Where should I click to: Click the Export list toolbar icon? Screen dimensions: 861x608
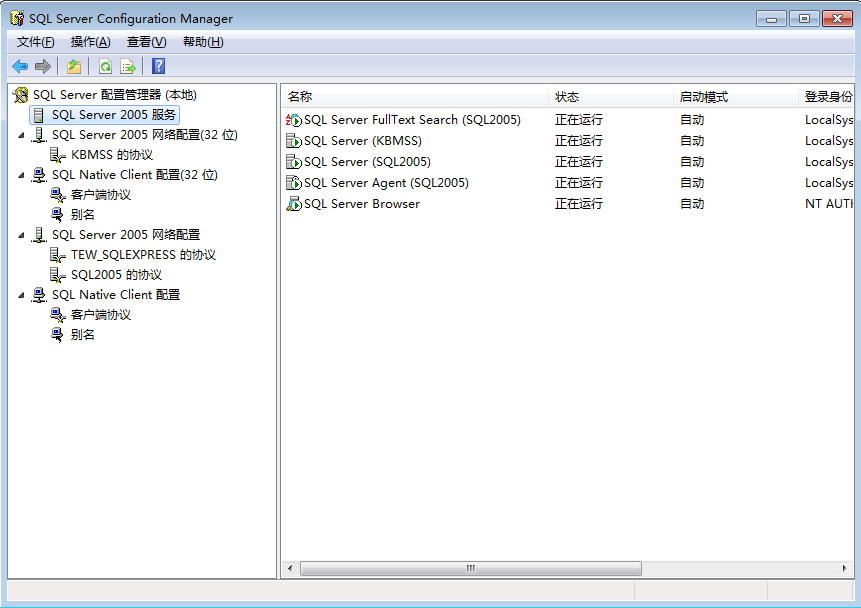128,66
